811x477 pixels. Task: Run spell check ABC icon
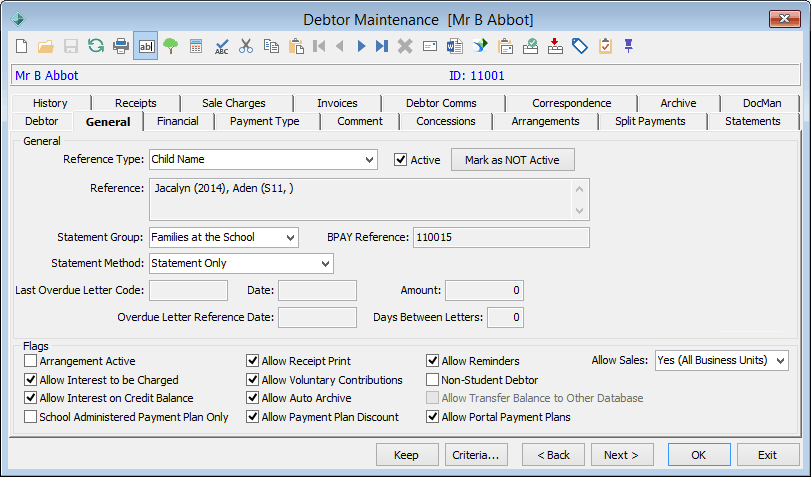(x=221, y=46)
